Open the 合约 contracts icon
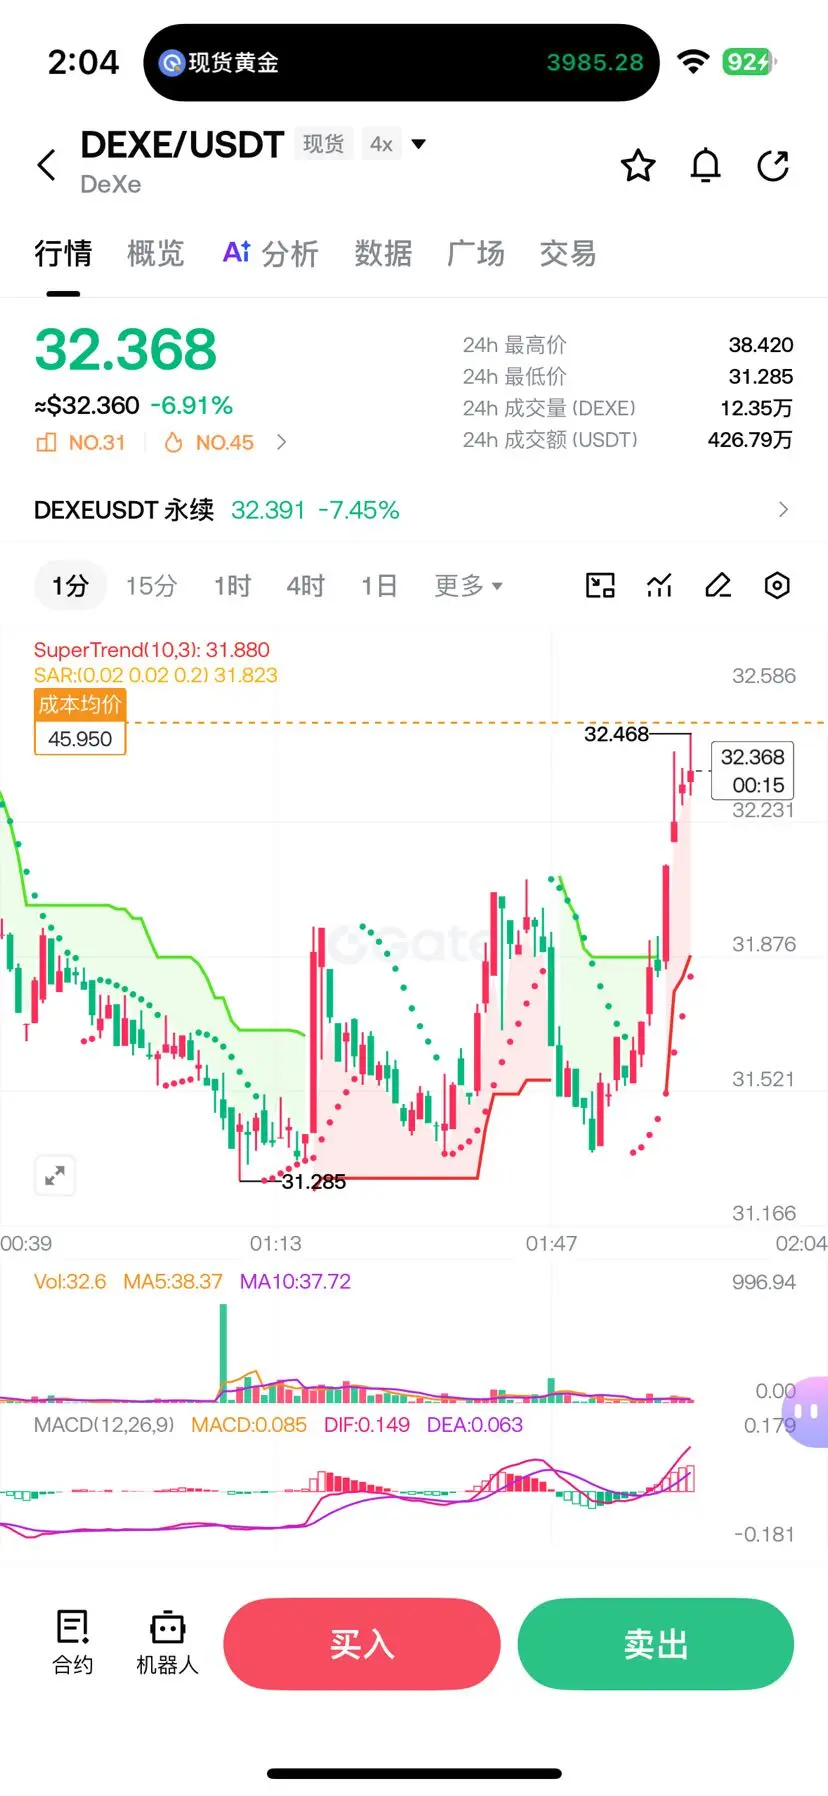The width and height of the screenshot is (828, 1796). click(x=72, y=1642)
